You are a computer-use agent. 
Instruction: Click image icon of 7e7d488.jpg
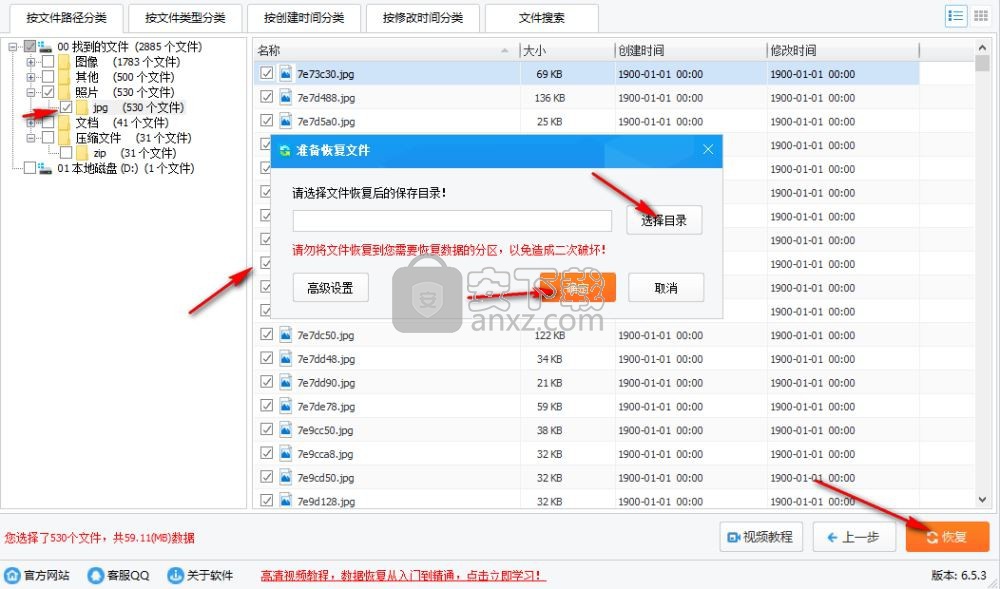[x=286, y=98]
